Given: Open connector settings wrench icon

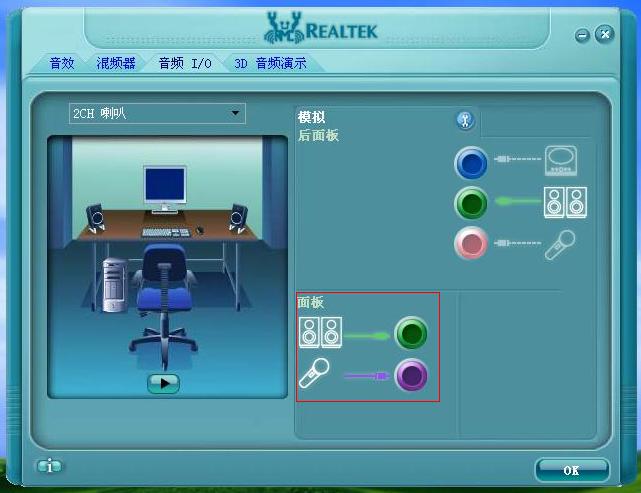Looking at the screenshot, I should [464, 120].
